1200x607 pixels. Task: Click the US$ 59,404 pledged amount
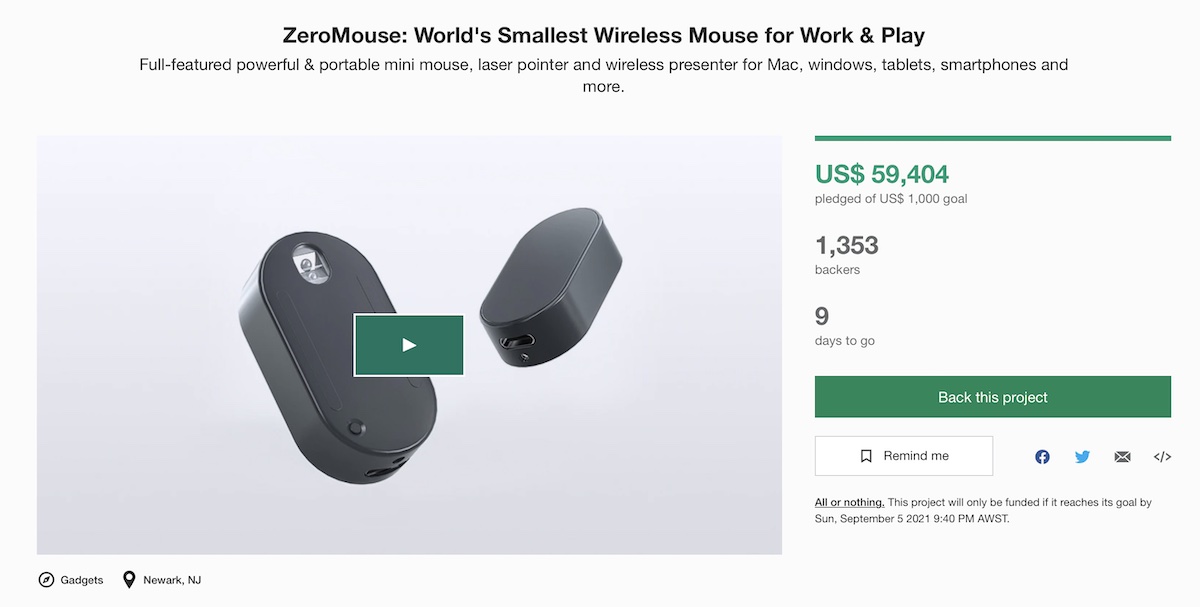[x=881, y=174]
